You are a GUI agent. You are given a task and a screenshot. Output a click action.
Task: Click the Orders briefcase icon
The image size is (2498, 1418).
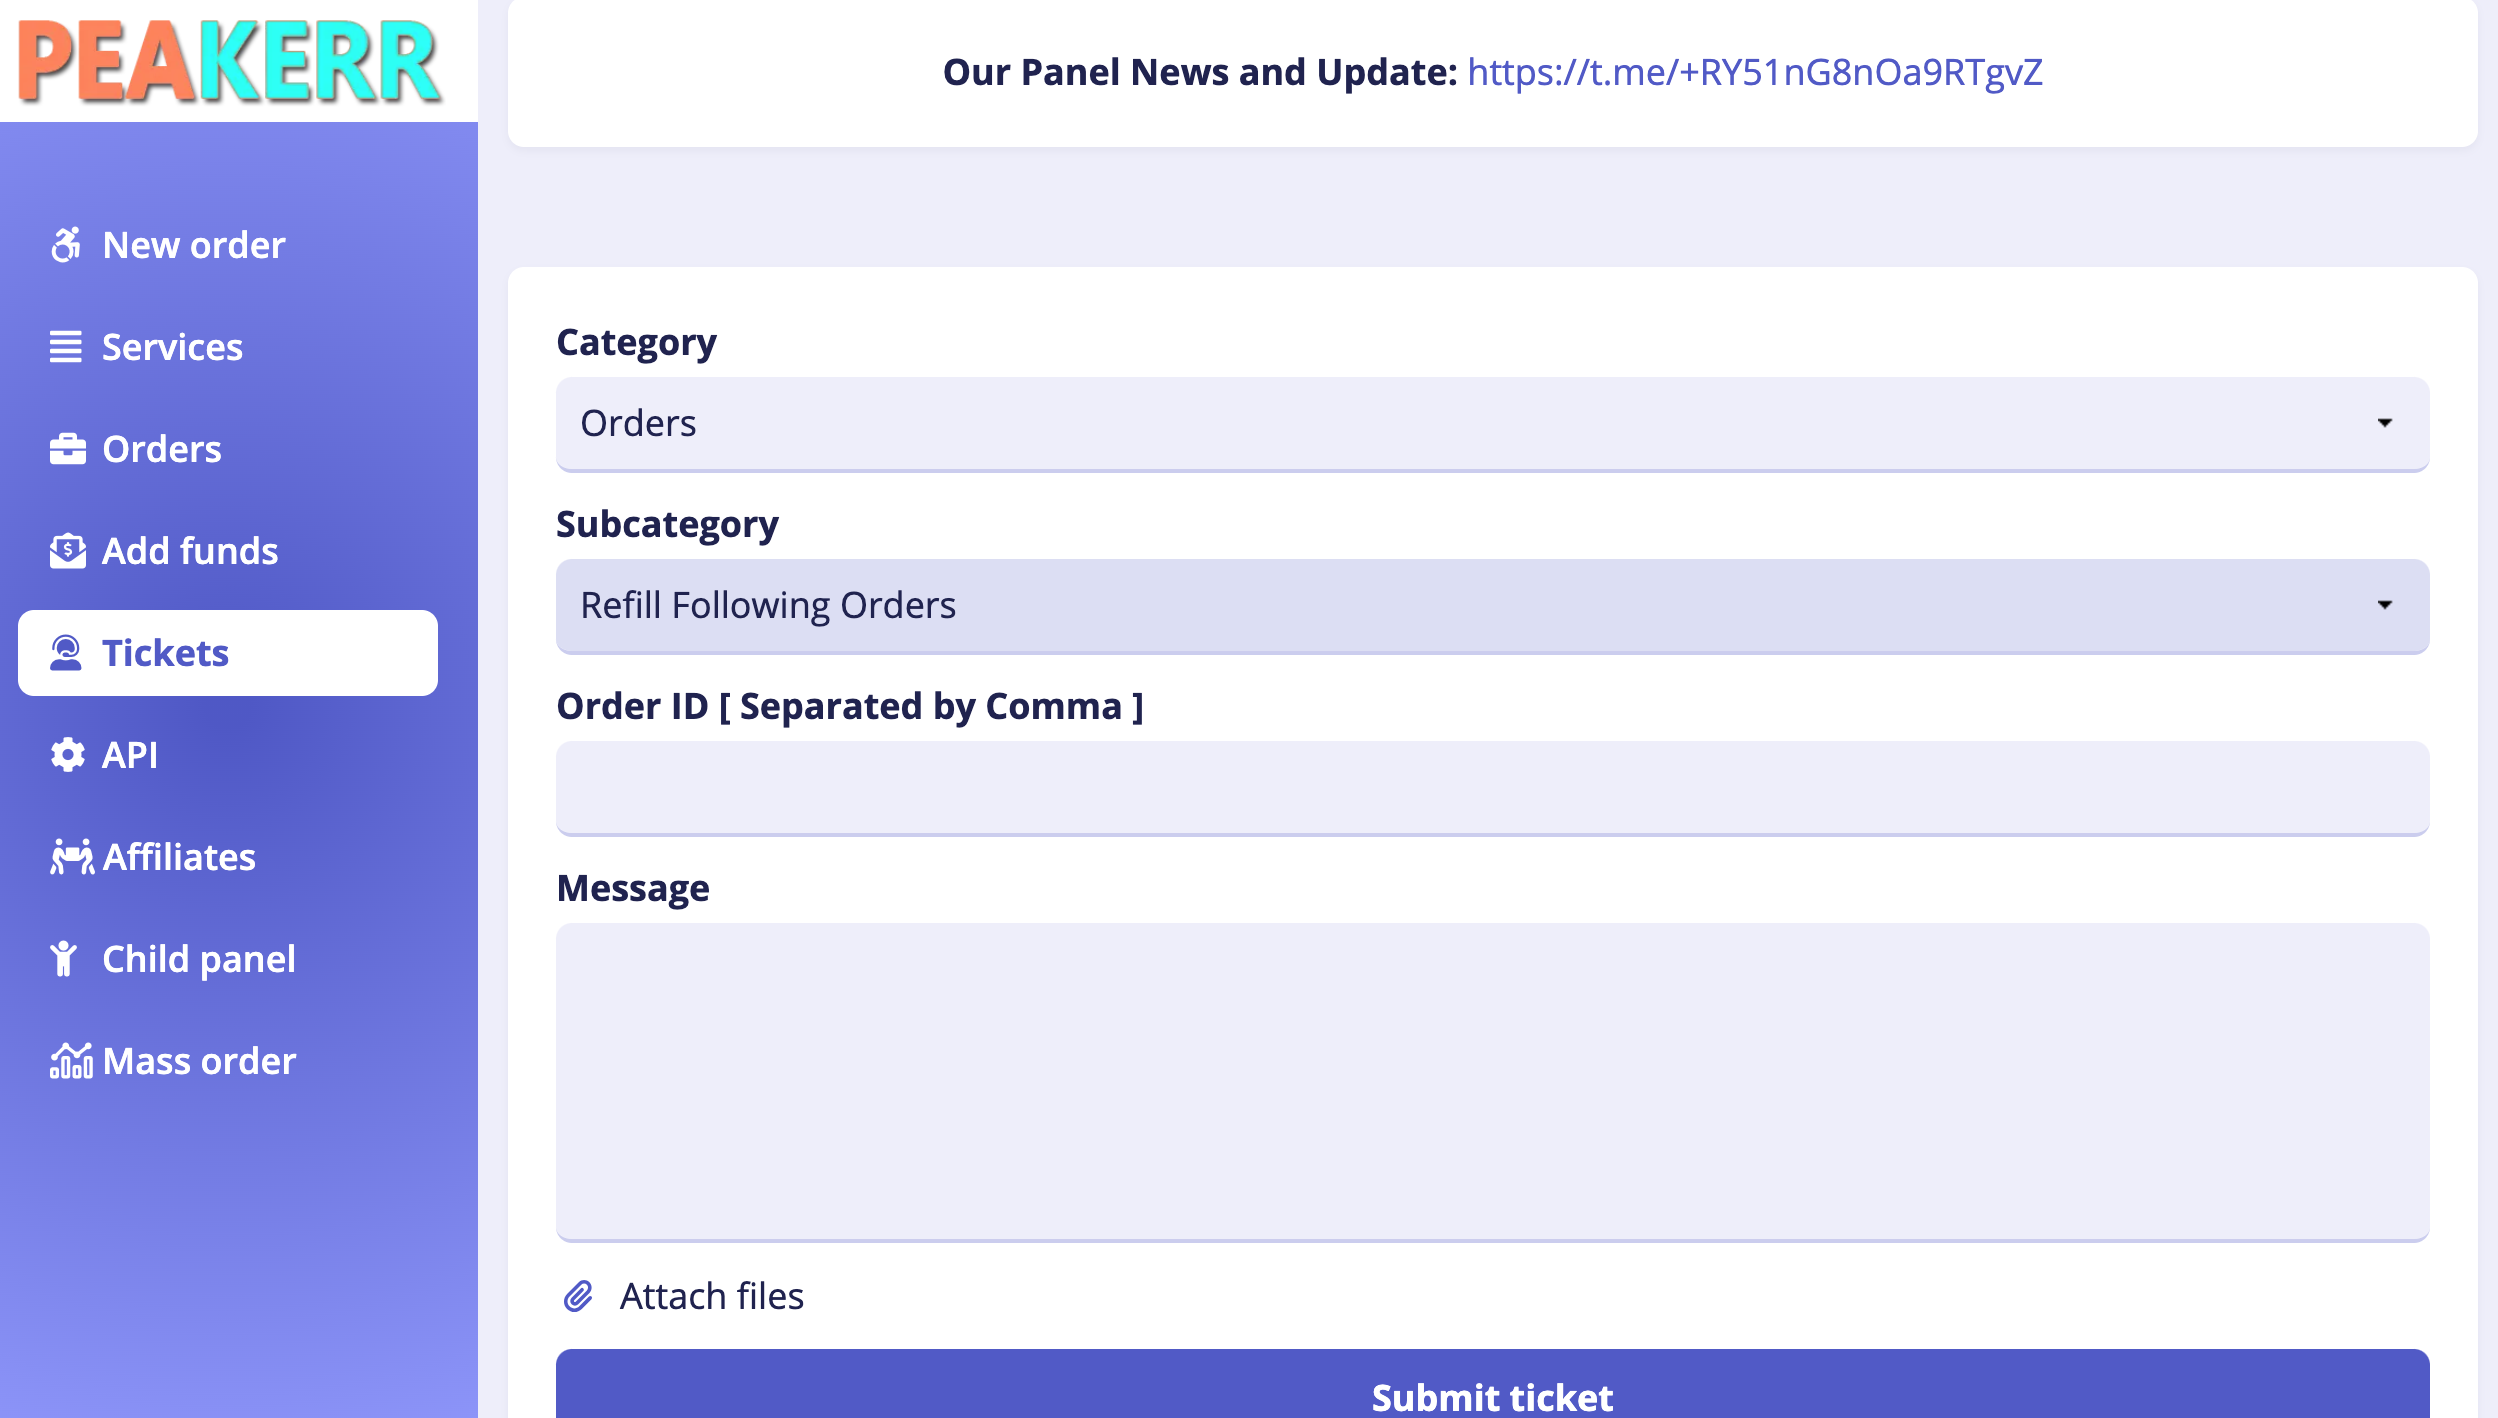tap(67, 449)
